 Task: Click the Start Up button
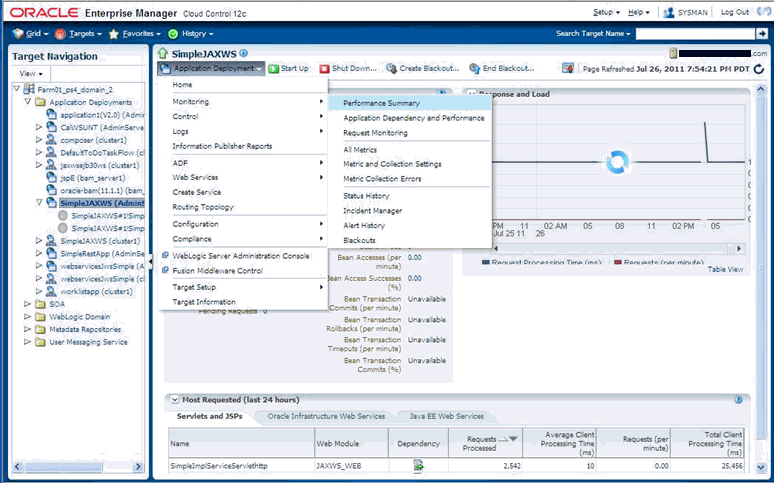pyautogui.click(x=289, y=69)
